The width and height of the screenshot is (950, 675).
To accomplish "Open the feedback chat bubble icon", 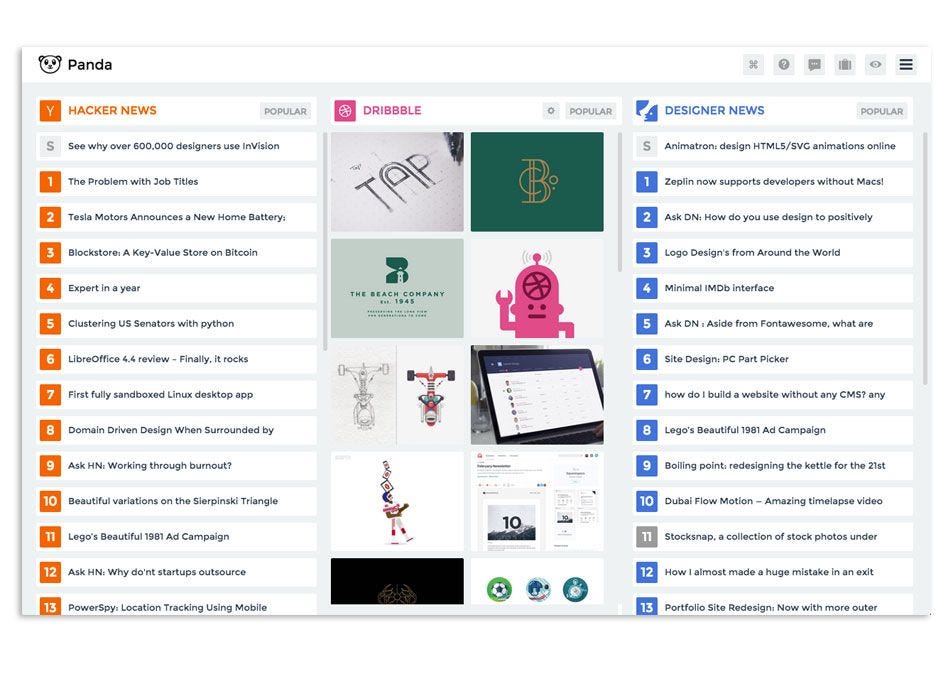I will click(x=814, y=64).
